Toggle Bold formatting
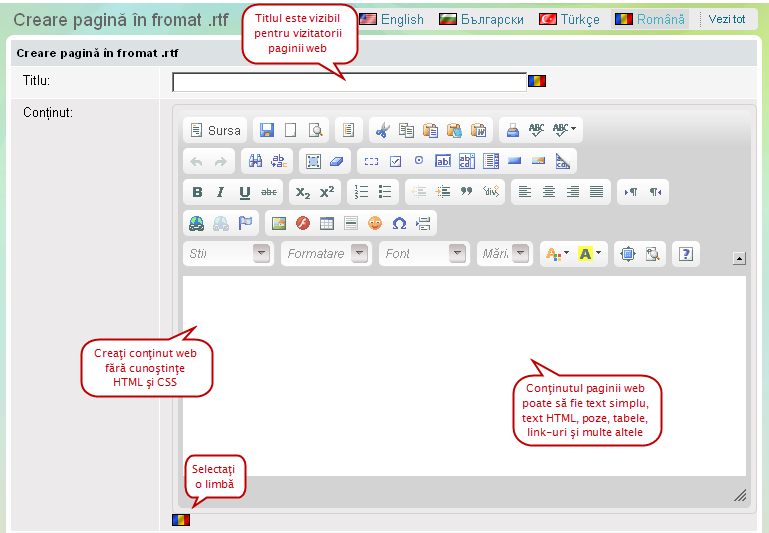Viewport: 769px width, 533px height. 197,192
